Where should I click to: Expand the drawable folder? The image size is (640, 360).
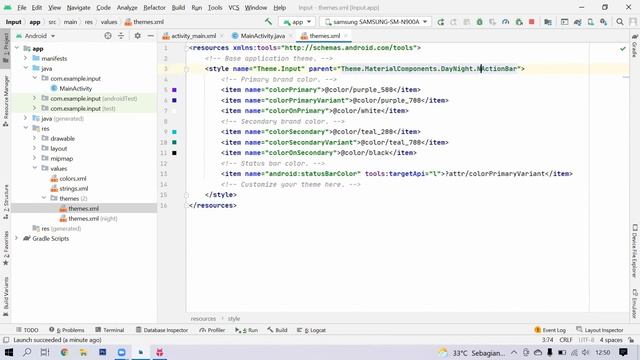(x=35, y=138)
